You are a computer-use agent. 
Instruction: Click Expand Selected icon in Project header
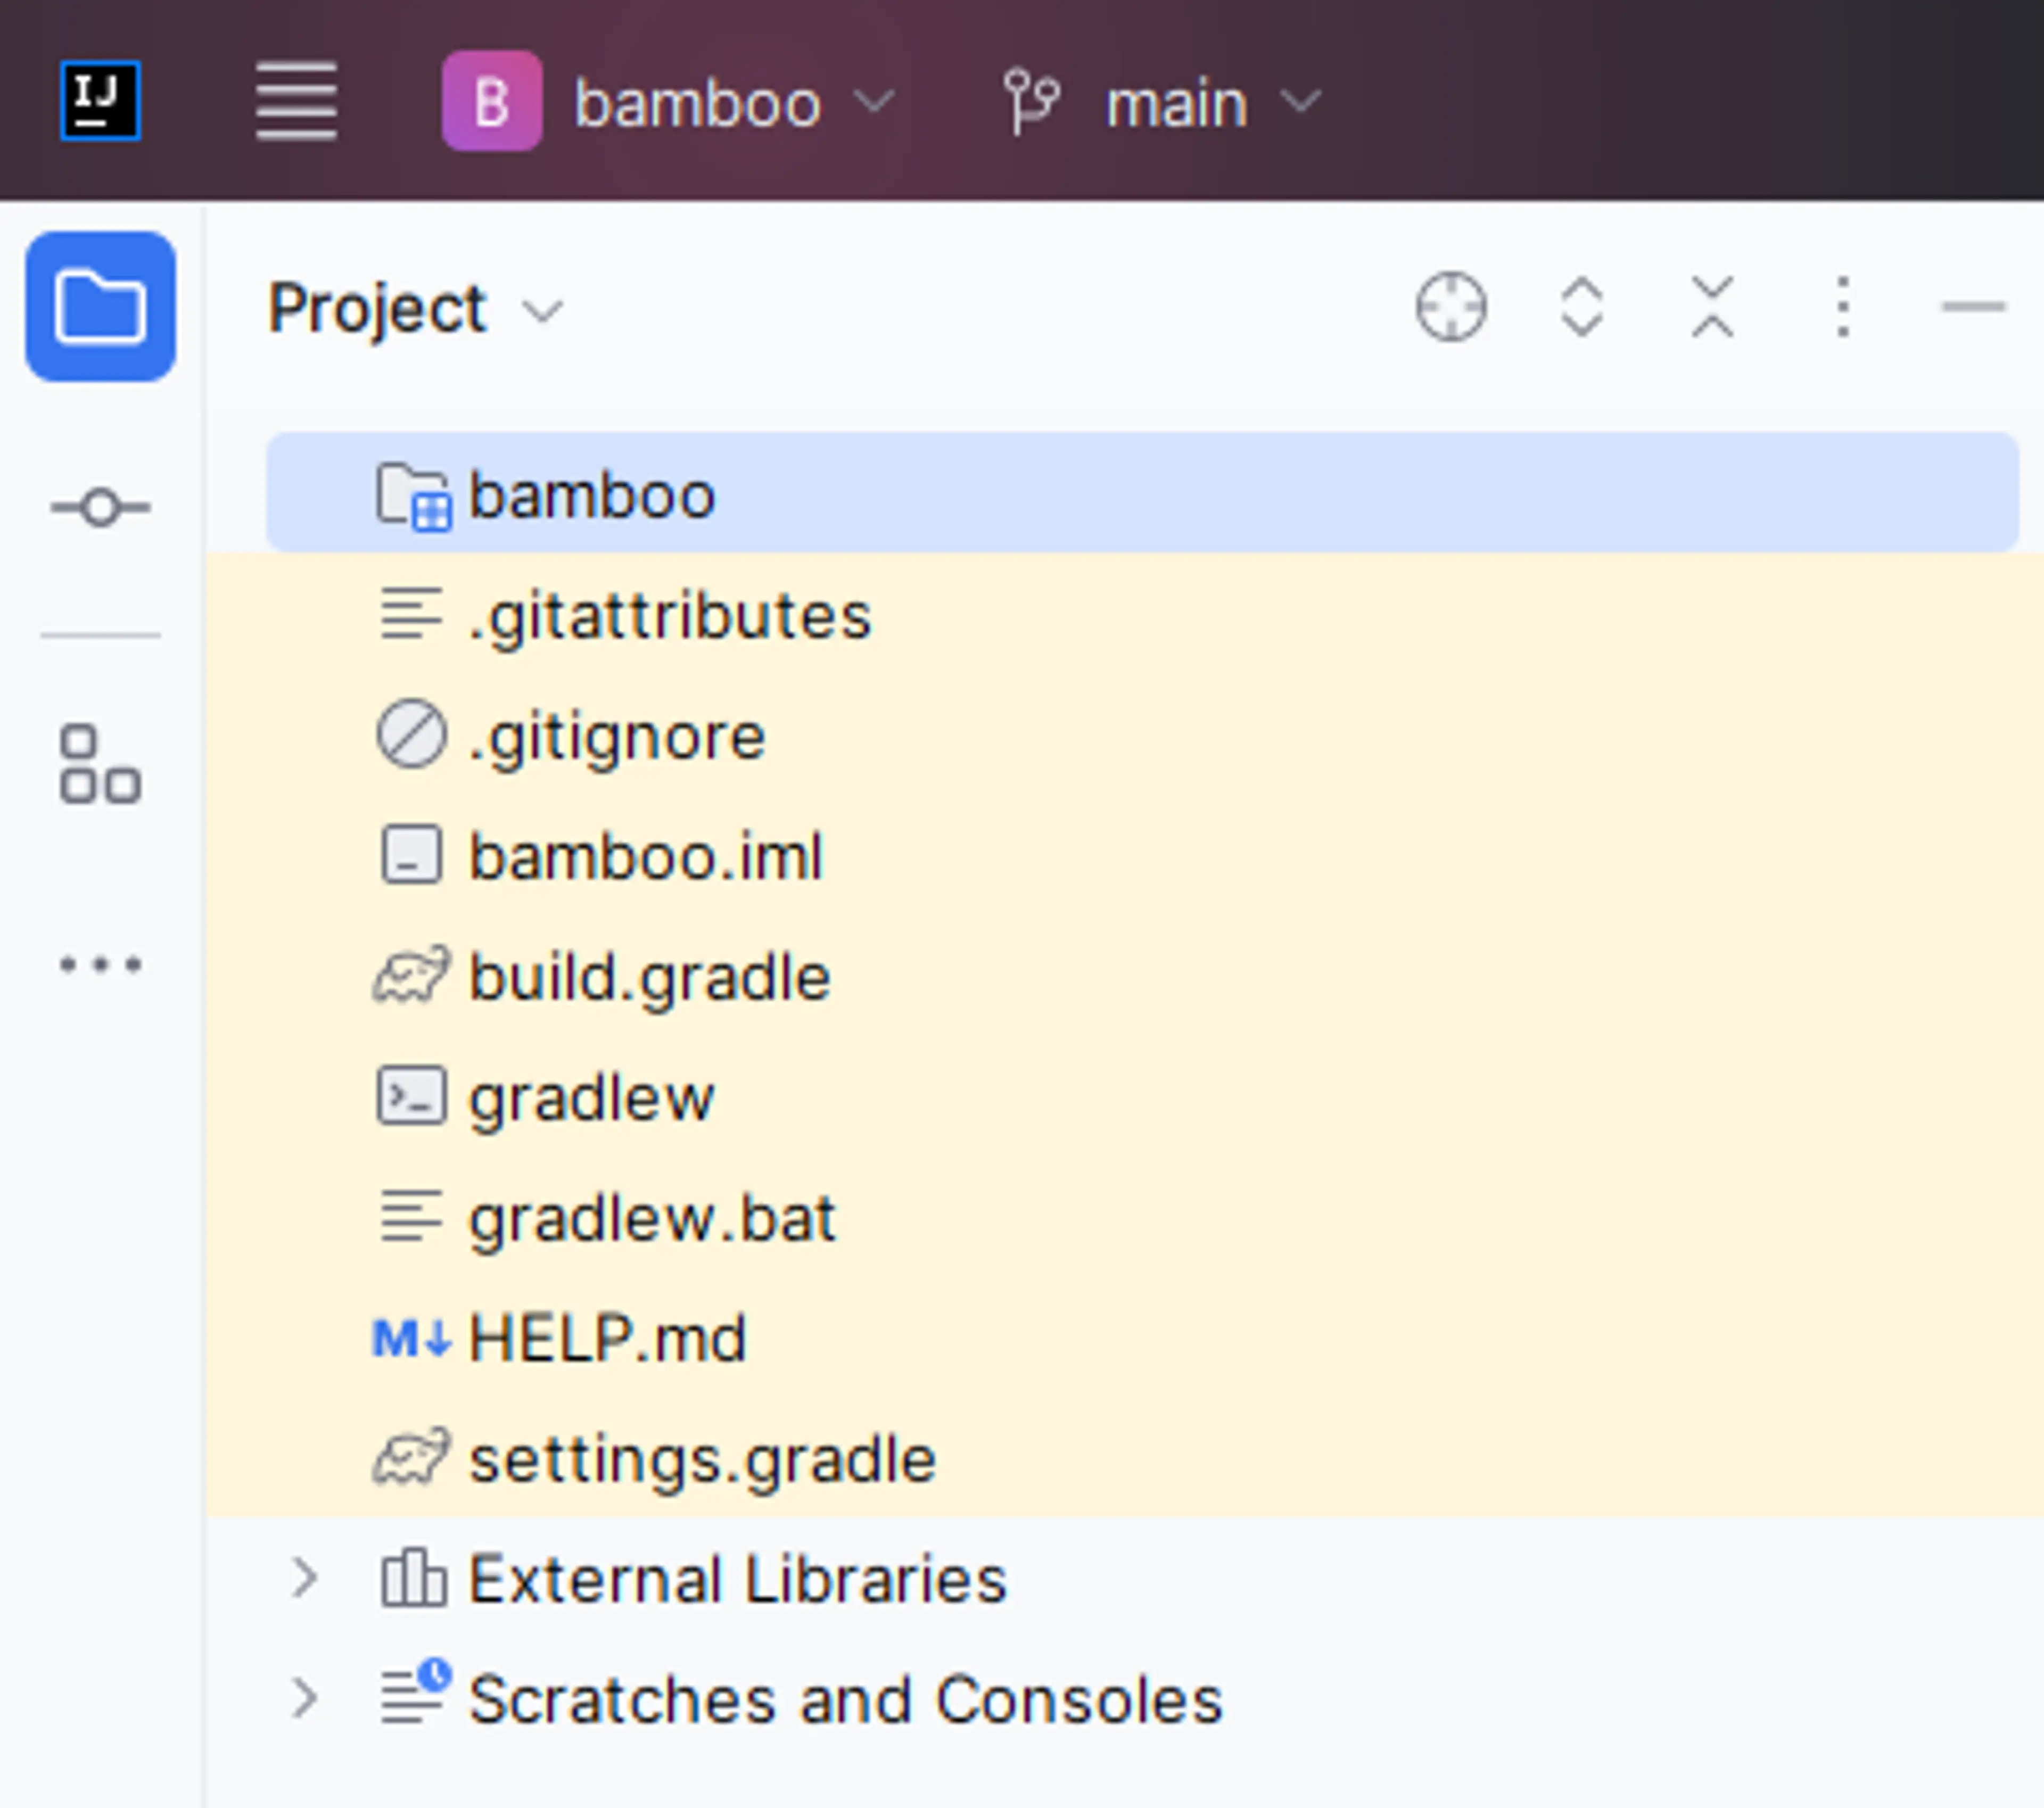tap(1582, 307)
